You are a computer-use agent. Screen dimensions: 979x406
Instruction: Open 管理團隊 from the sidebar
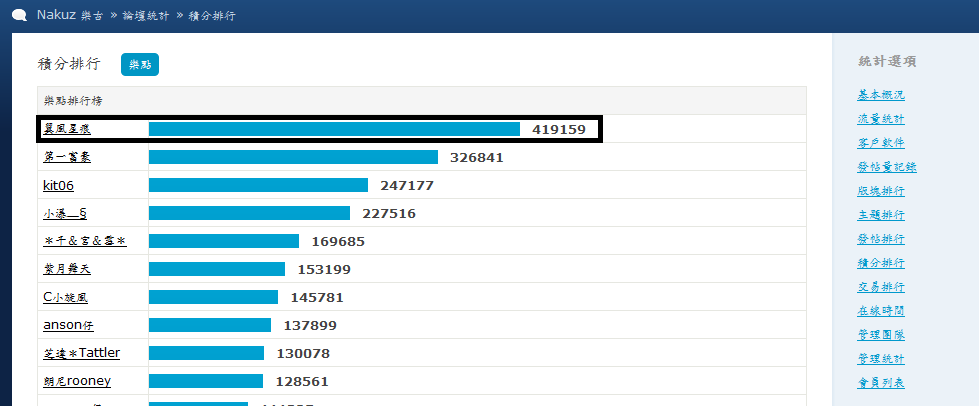(881, 335)
